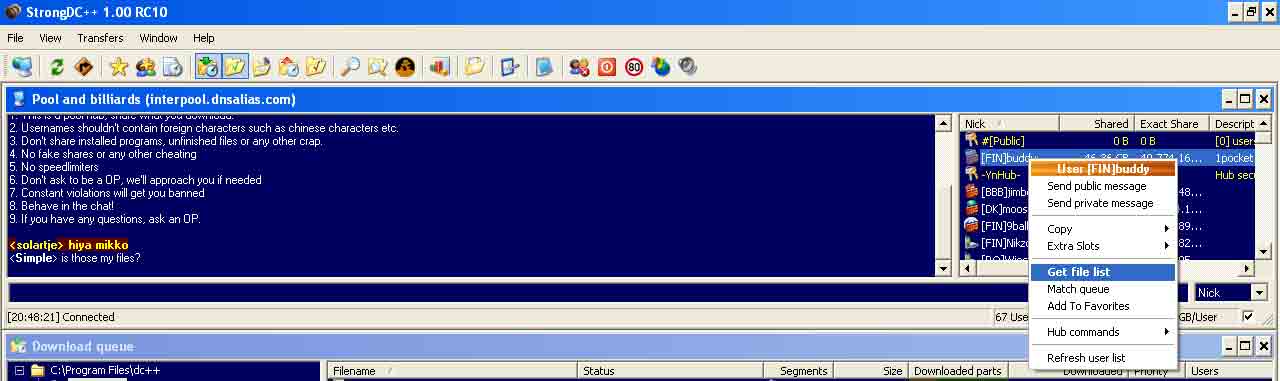This screenshot has height=381, width=1280.
Task: Collapse the C:\Program Files\dc++ tree node
Action: coord(18,370)
